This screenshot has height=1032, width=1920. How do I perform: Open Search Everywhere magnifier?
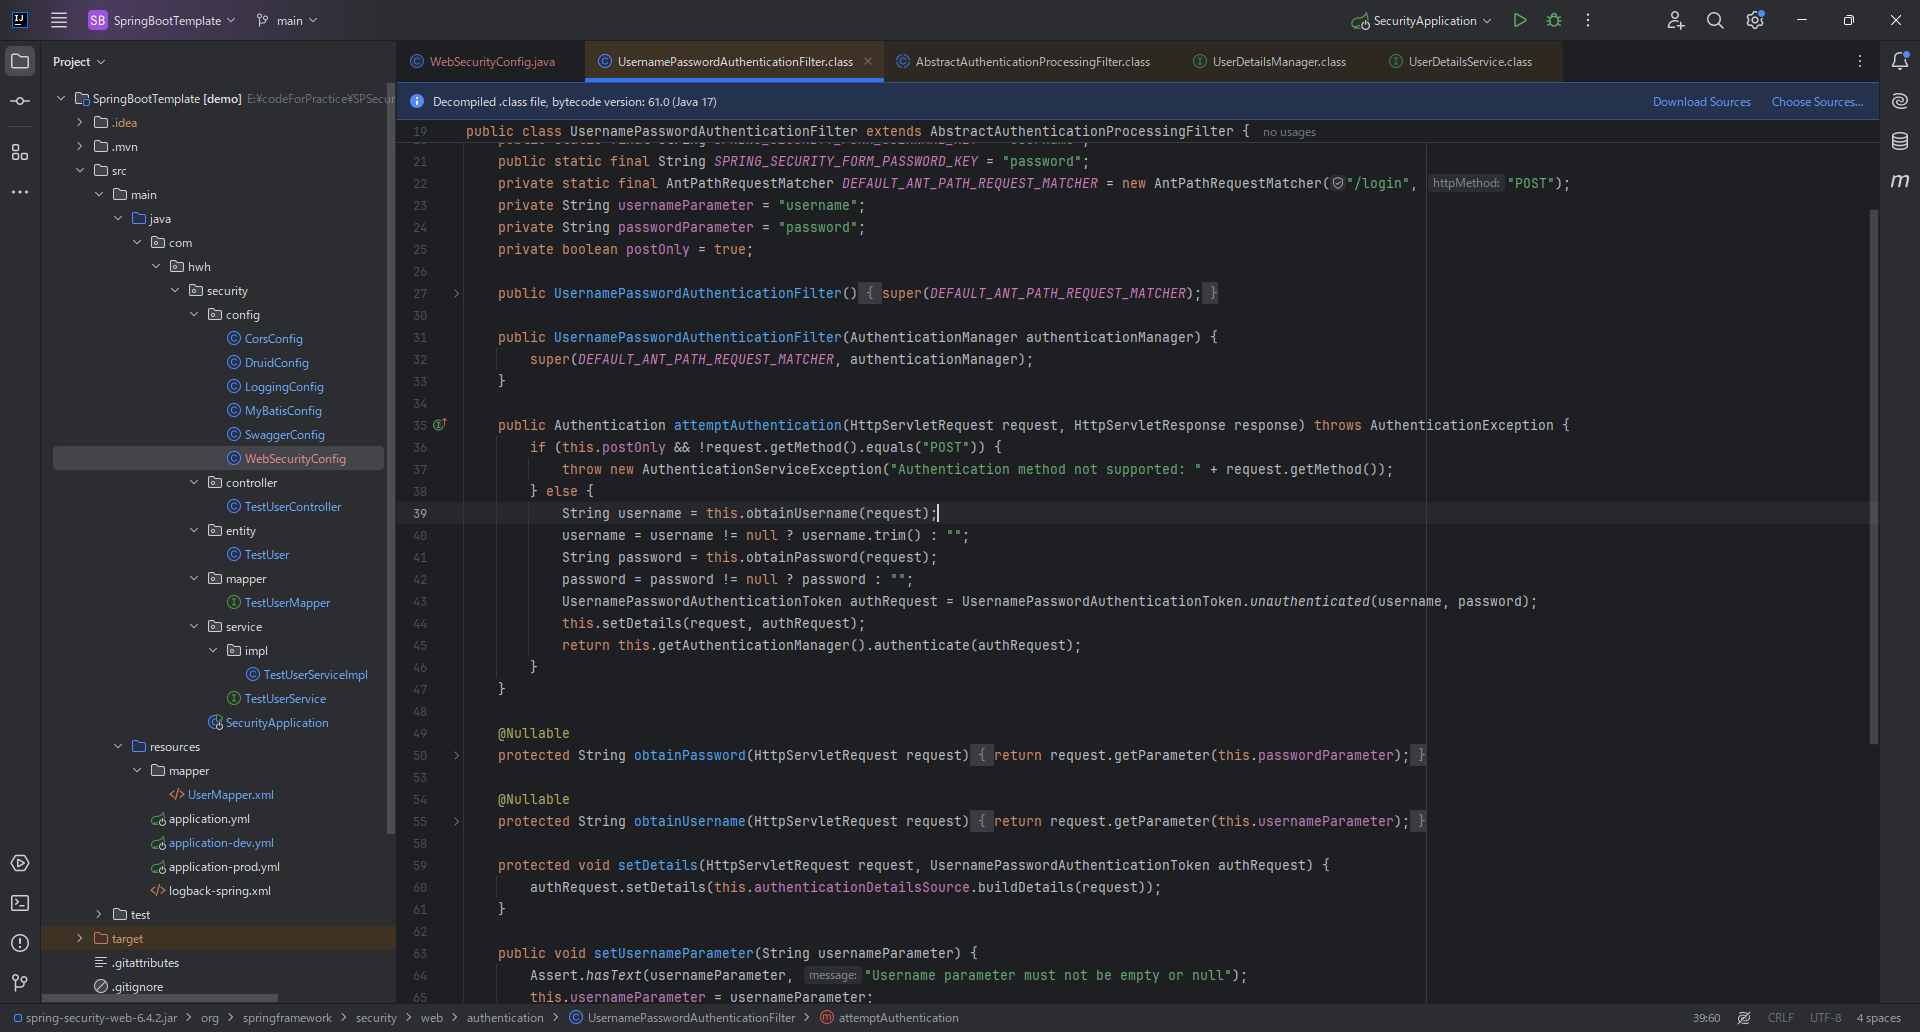pos(1715,20)
